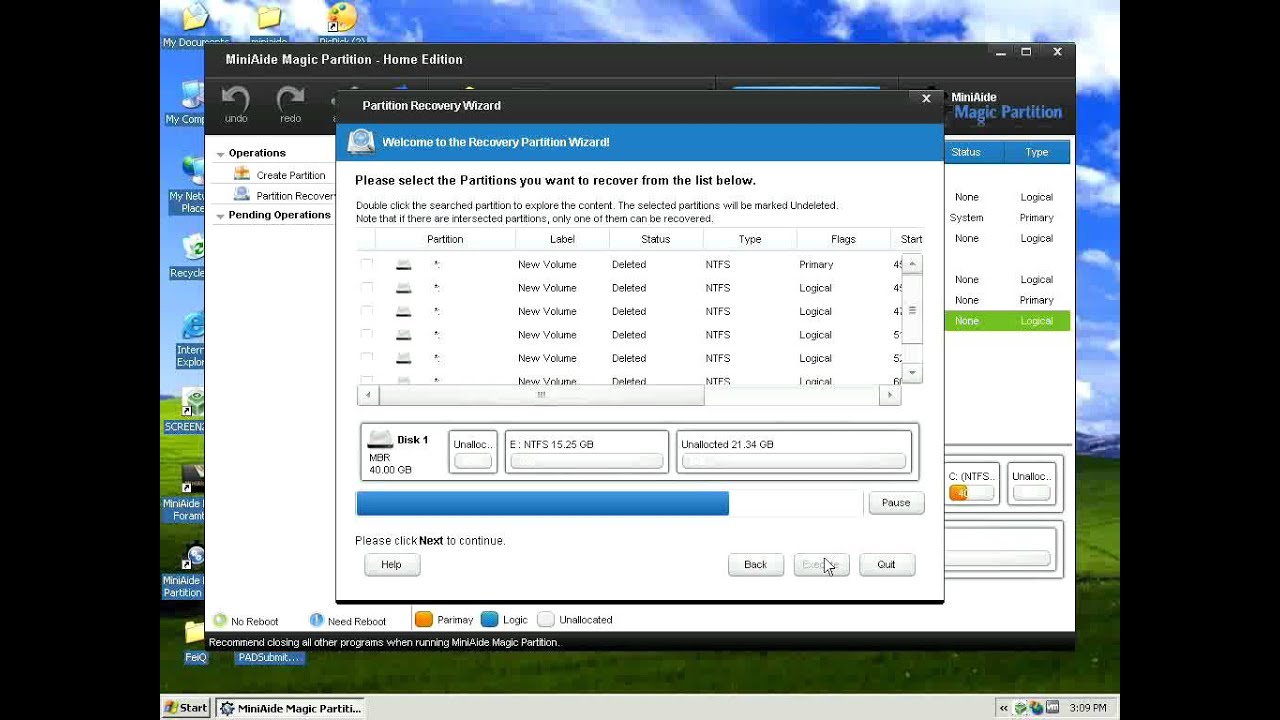This screenshot has height=720, width=1280.
Task: Sort by the Status column header in wizard
Action: point(656,239)
